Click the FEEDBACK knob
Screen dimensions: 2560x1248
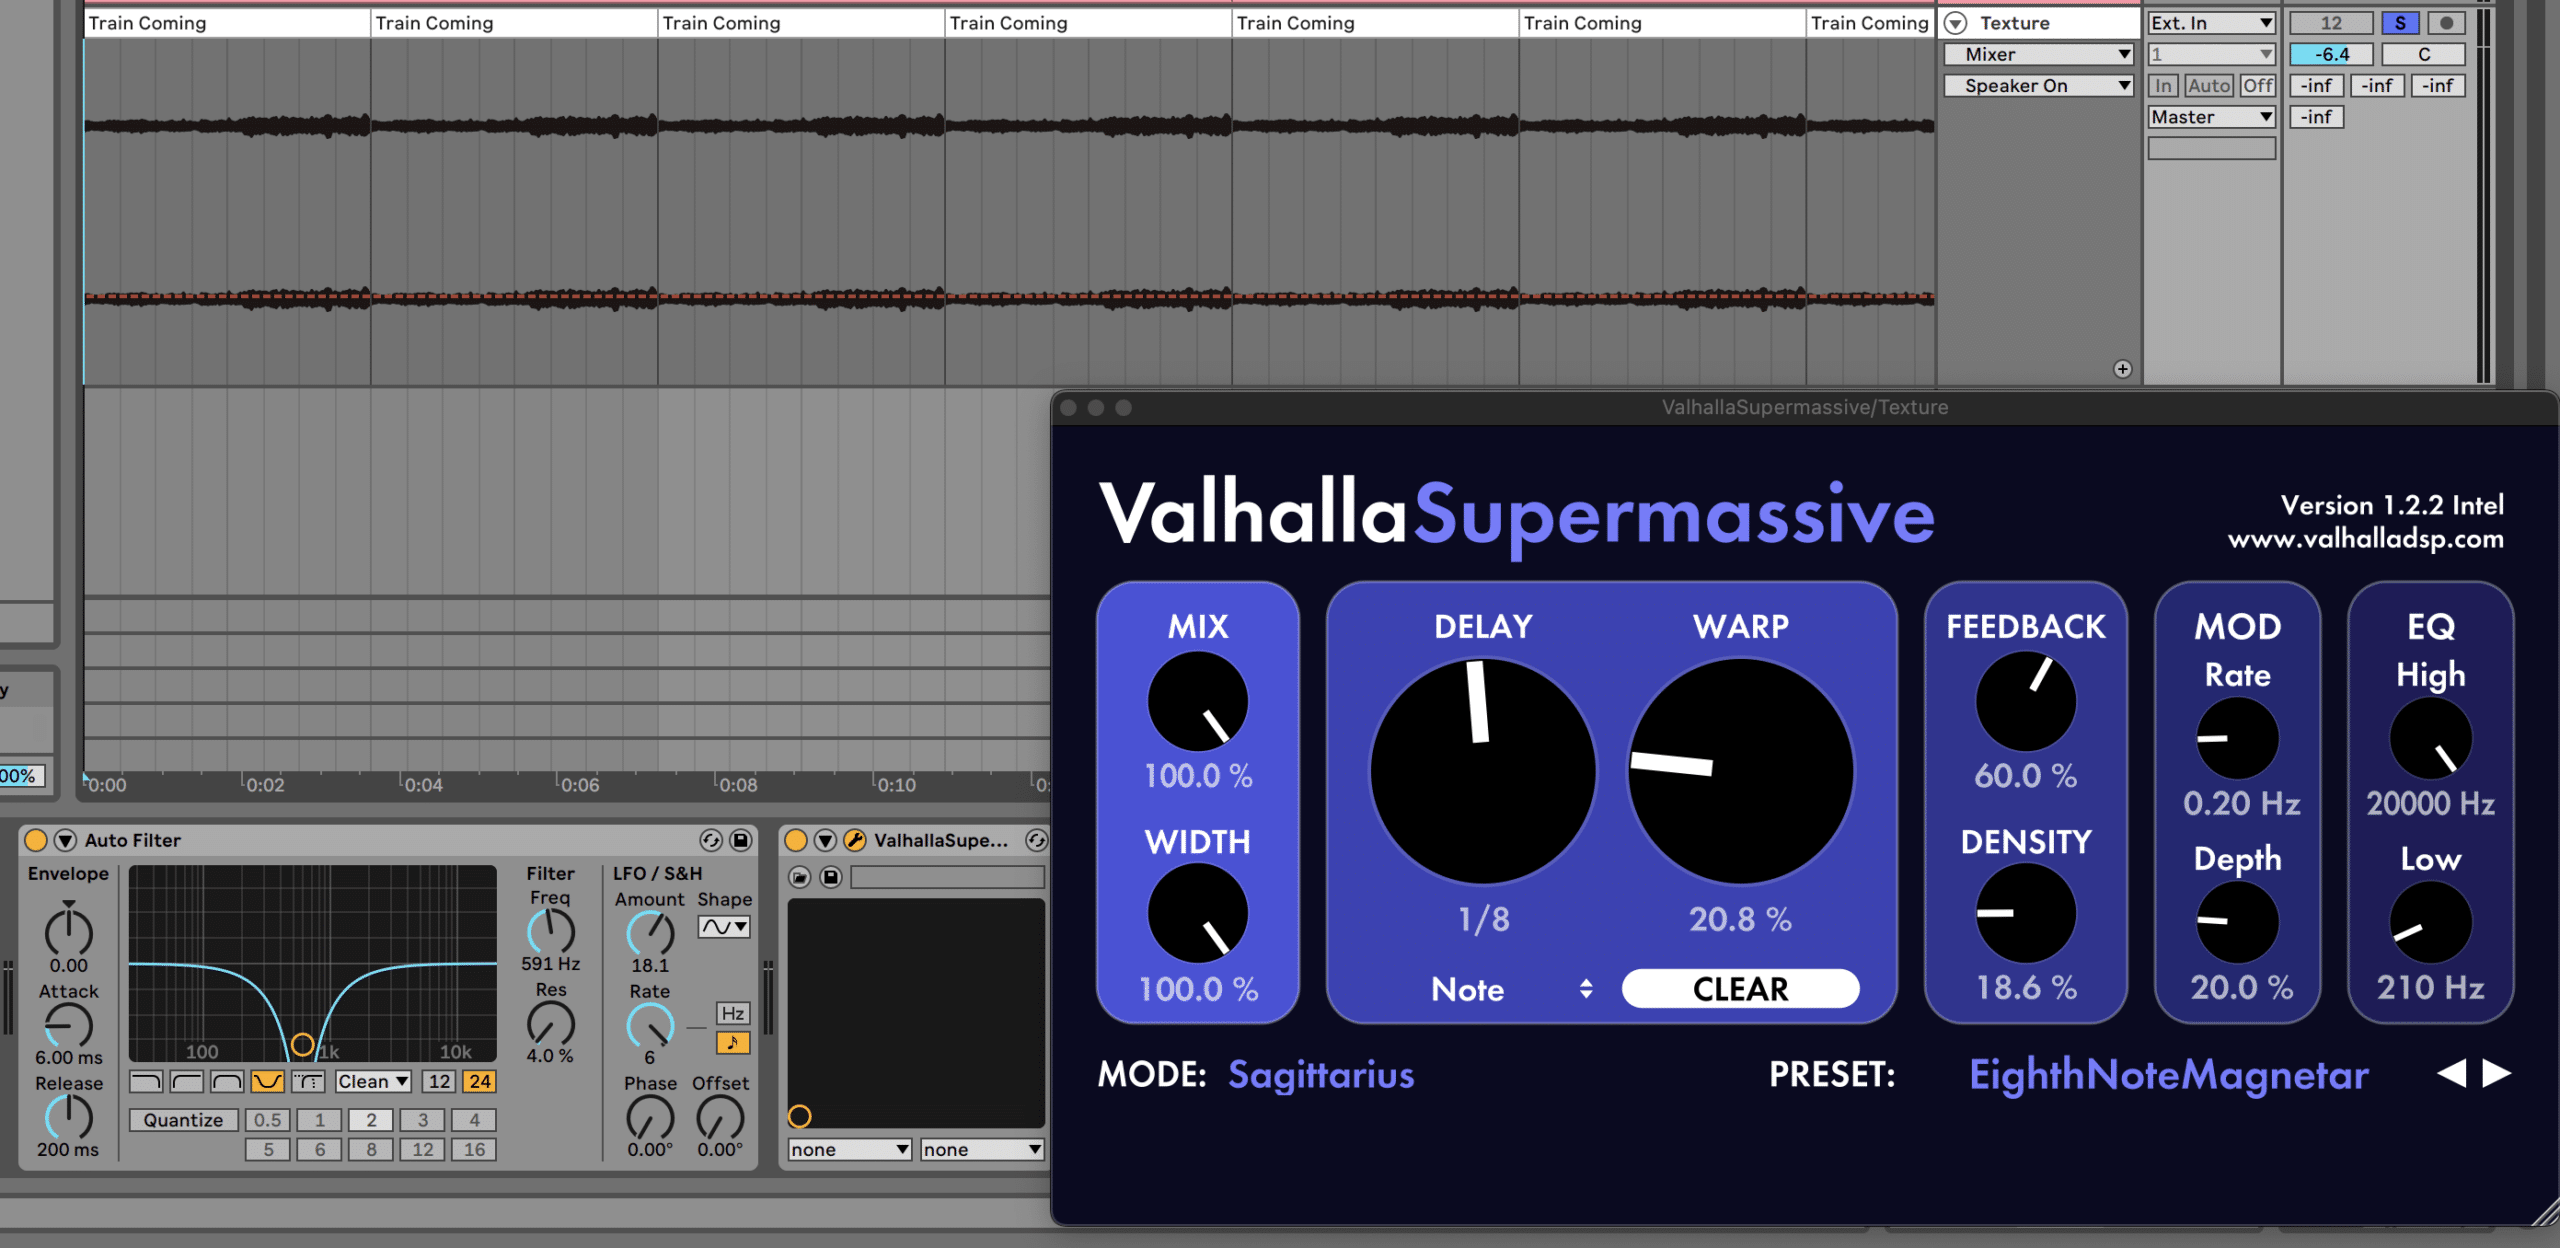2026,701
